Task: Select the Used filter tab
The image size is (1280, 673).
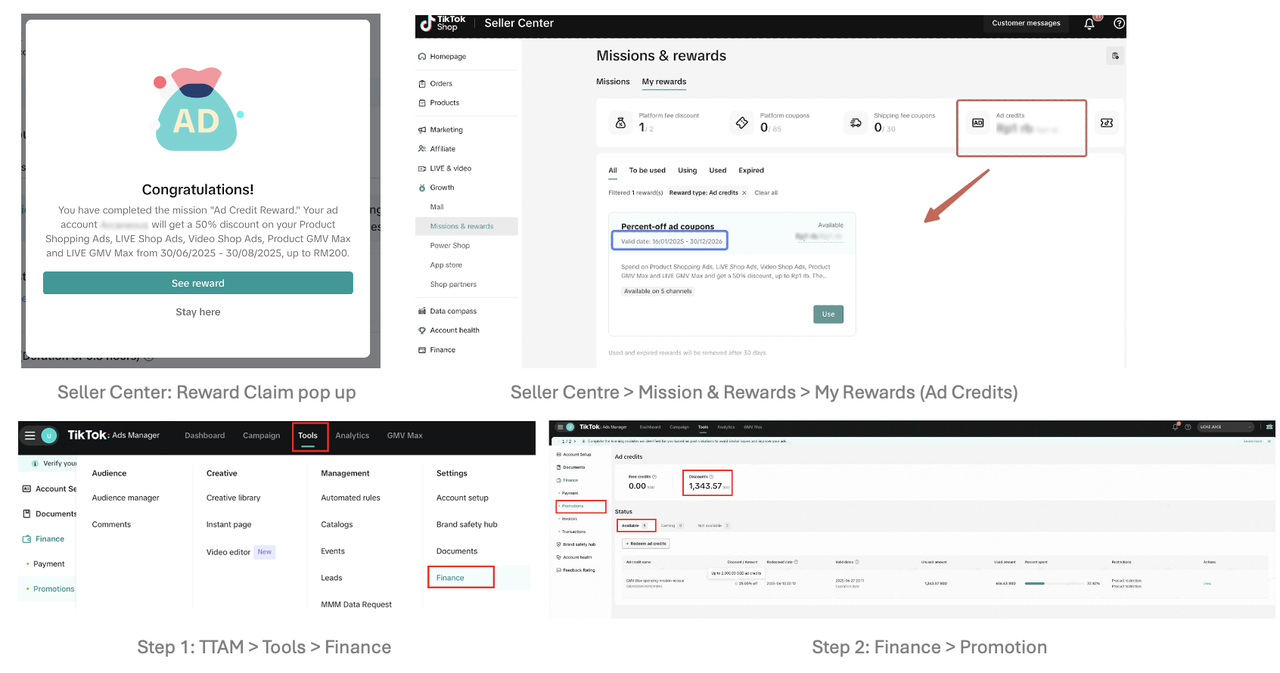Action: [718, 170]
